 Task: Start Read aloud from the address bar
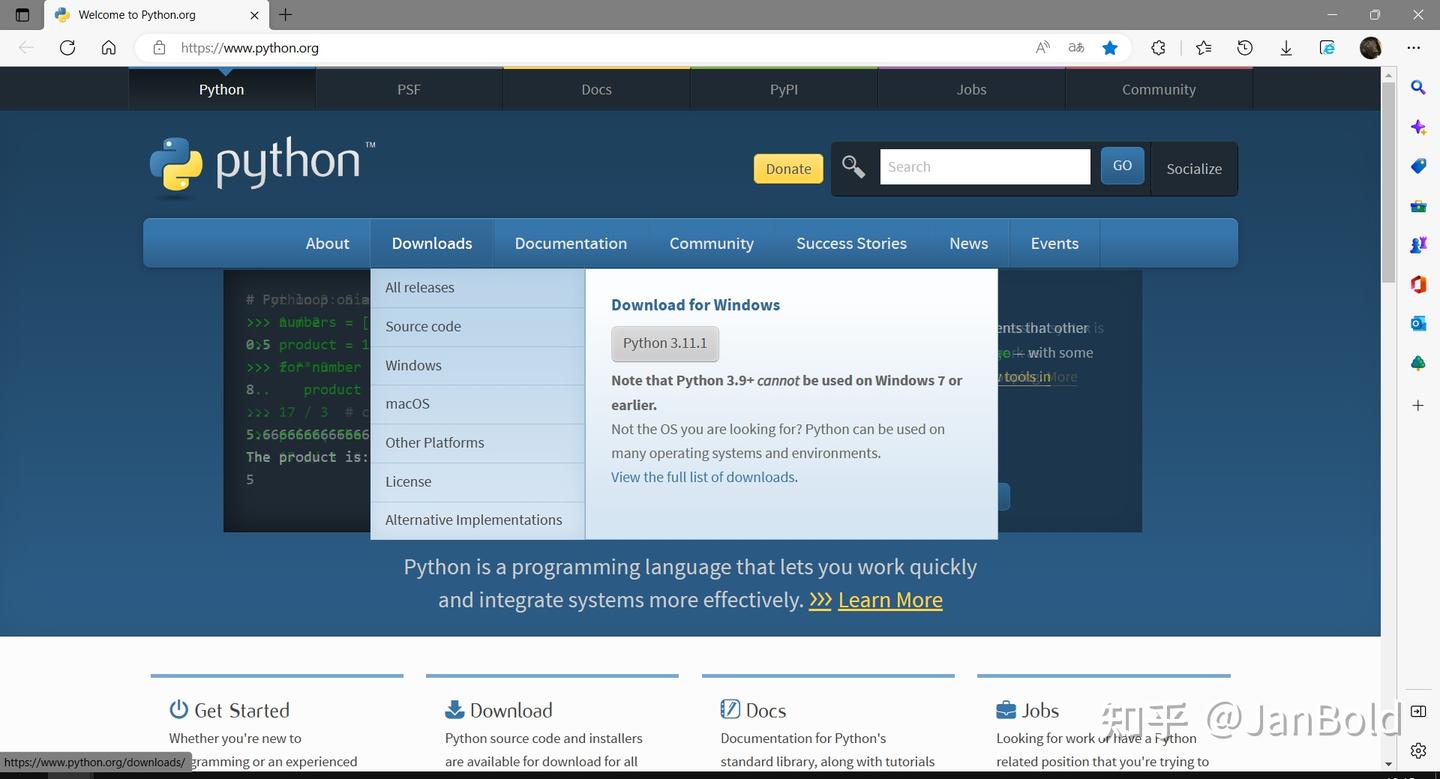point(1043,47)
